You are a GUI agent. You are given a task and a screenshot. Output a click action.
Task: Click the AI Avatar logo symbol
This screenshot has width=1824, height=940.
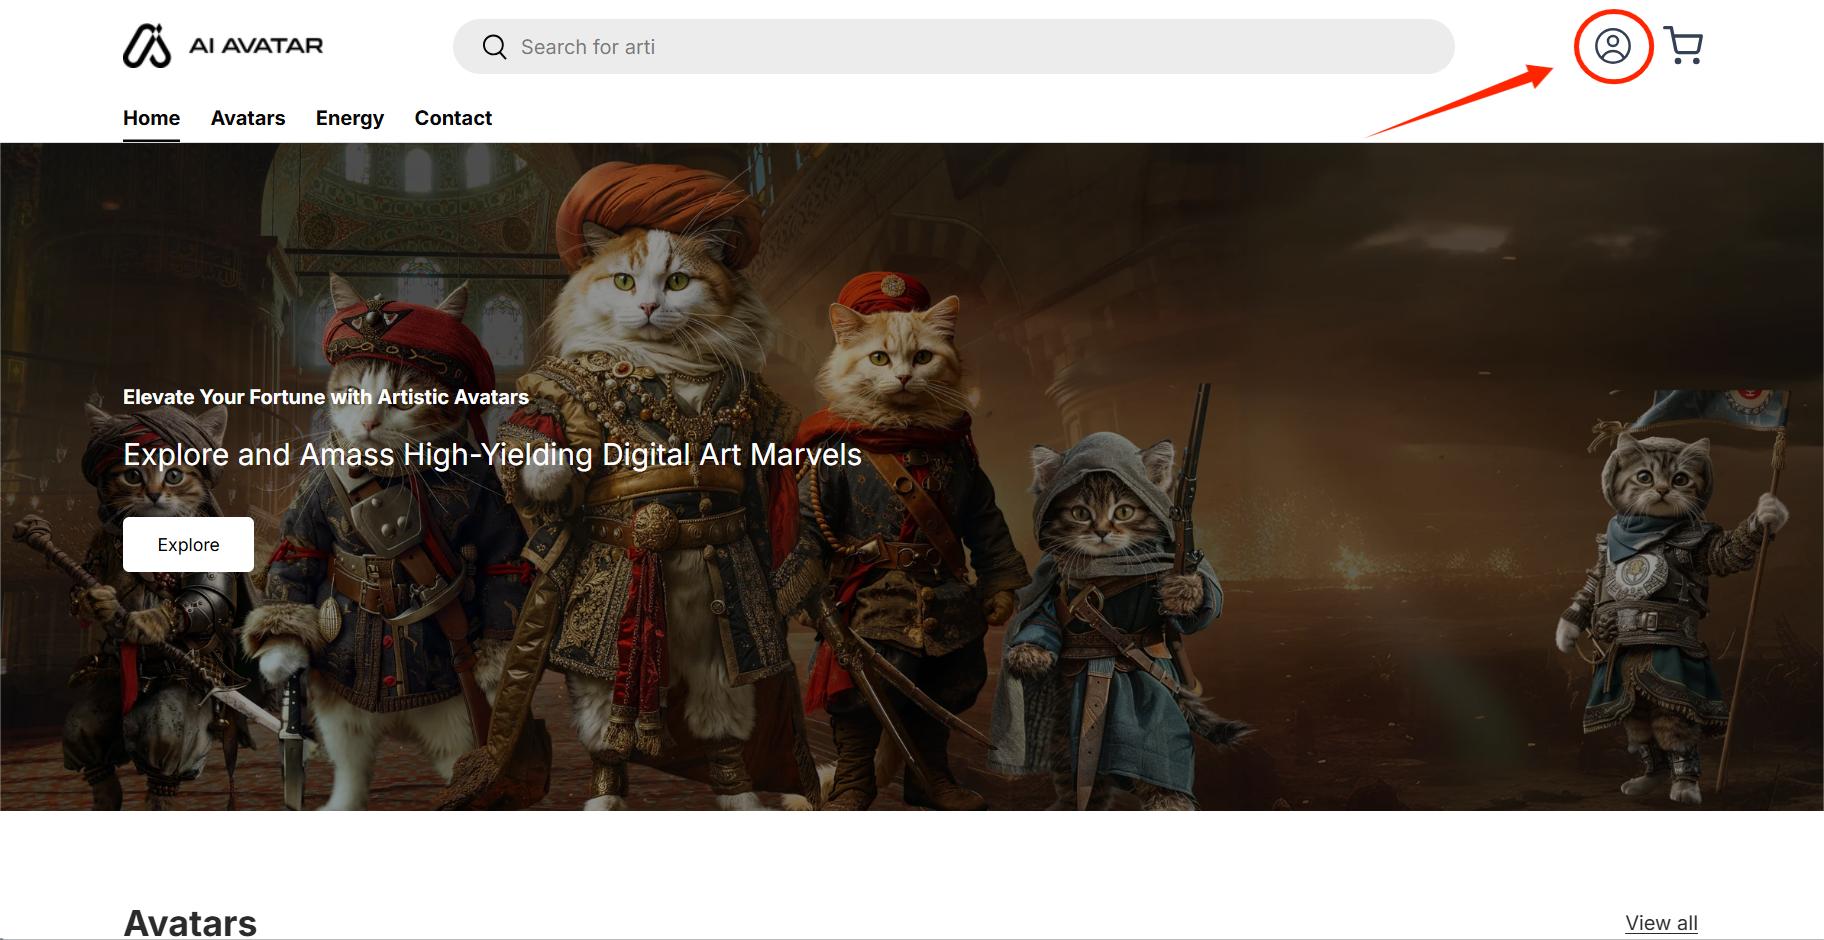tap(147, 46)
